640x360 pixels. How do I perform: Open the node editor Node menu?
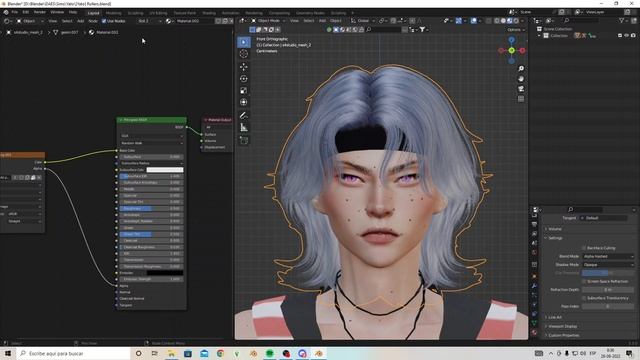93,21
